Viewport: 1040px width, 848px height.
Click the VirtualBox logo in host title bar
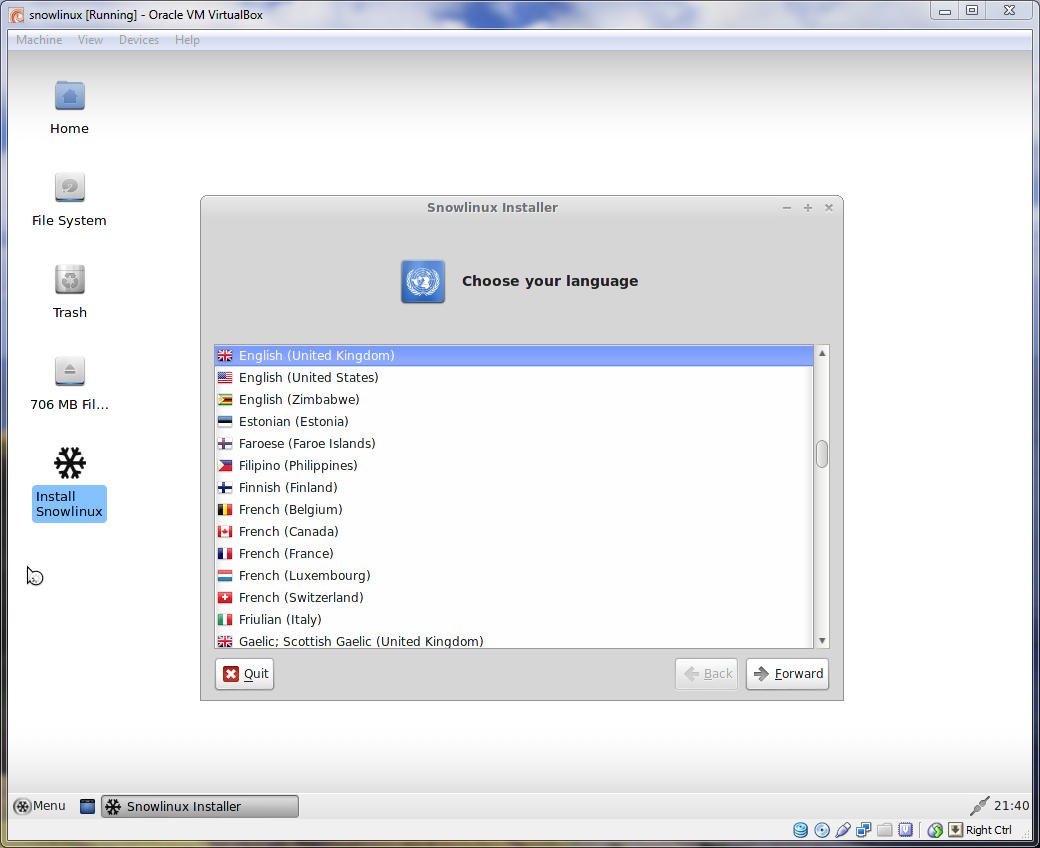pos(17,15)
